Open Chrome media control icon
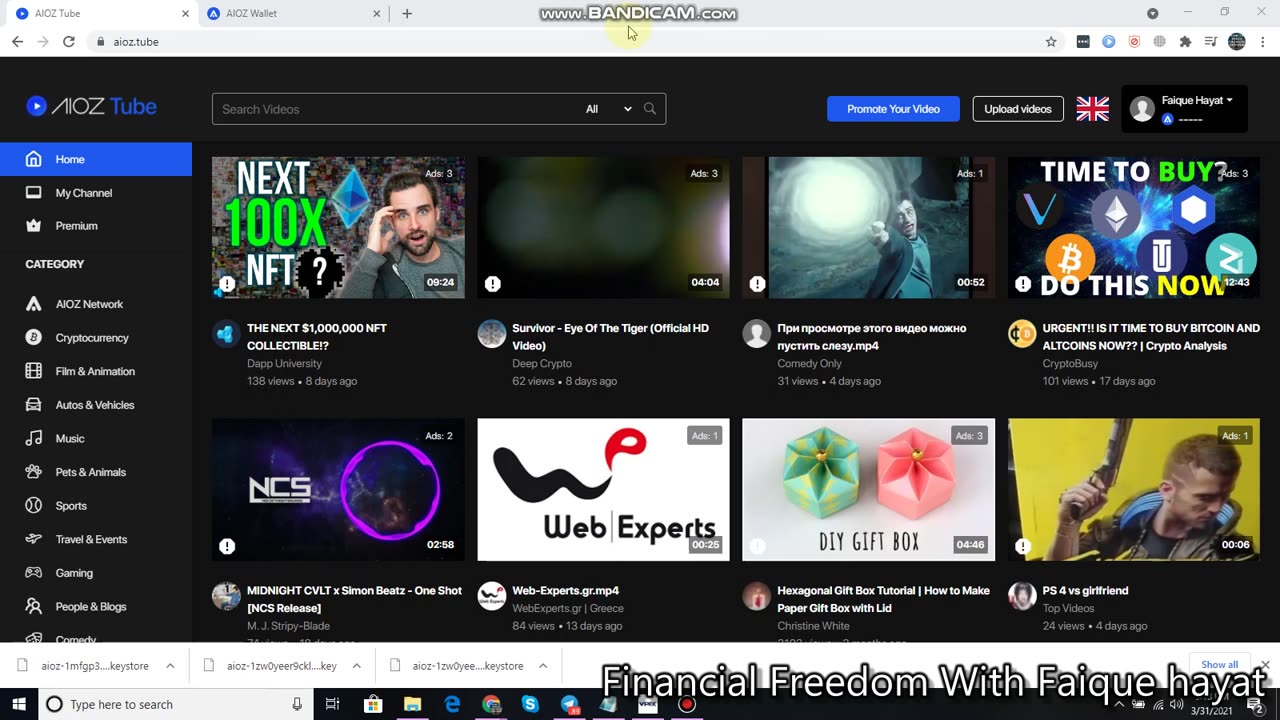This screenshot has height=720, width=1280. point(1211,42)
